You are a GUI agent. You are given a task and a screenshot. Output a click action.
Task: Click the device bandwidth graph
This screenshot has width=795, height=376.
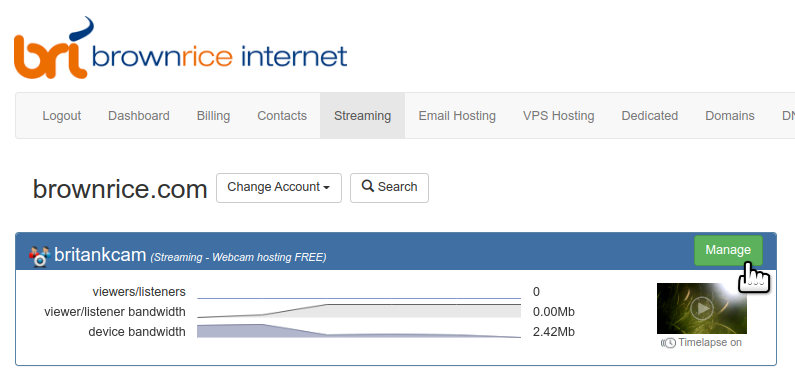[359, 331]
